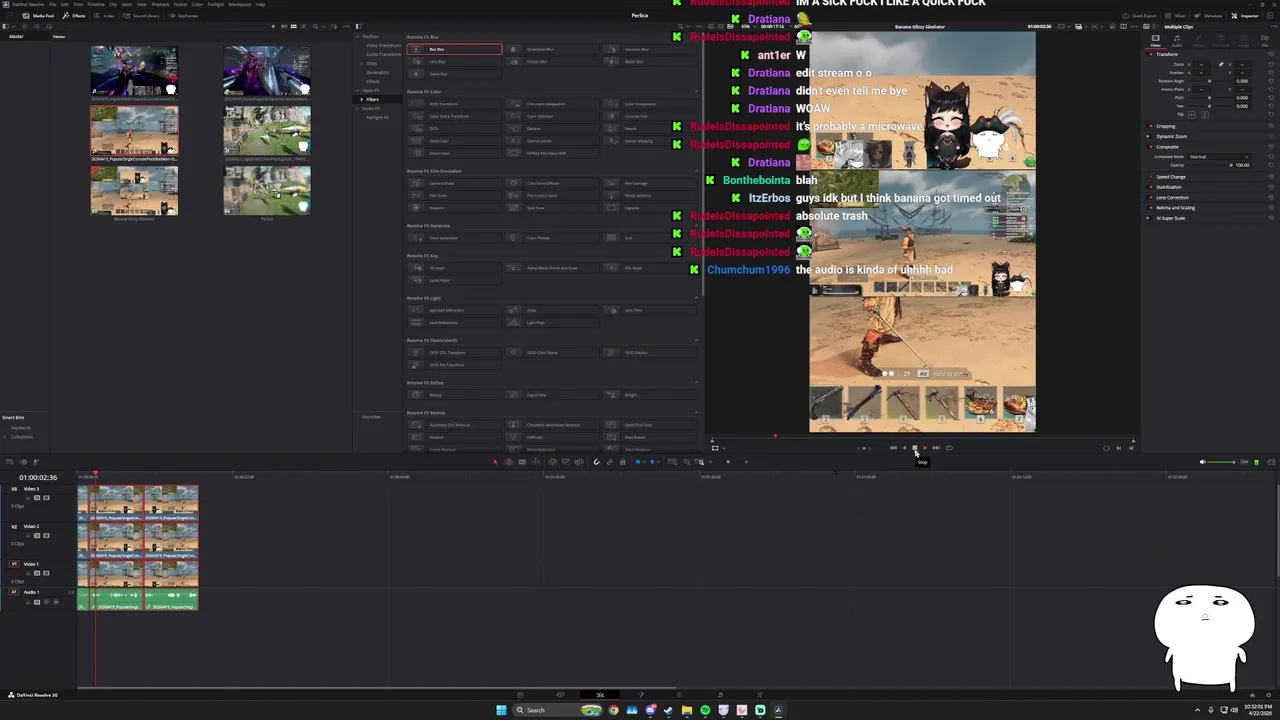Select the Lens Blur effect
This screenshot has height=720, width=1280.
(x=454, y=62)
